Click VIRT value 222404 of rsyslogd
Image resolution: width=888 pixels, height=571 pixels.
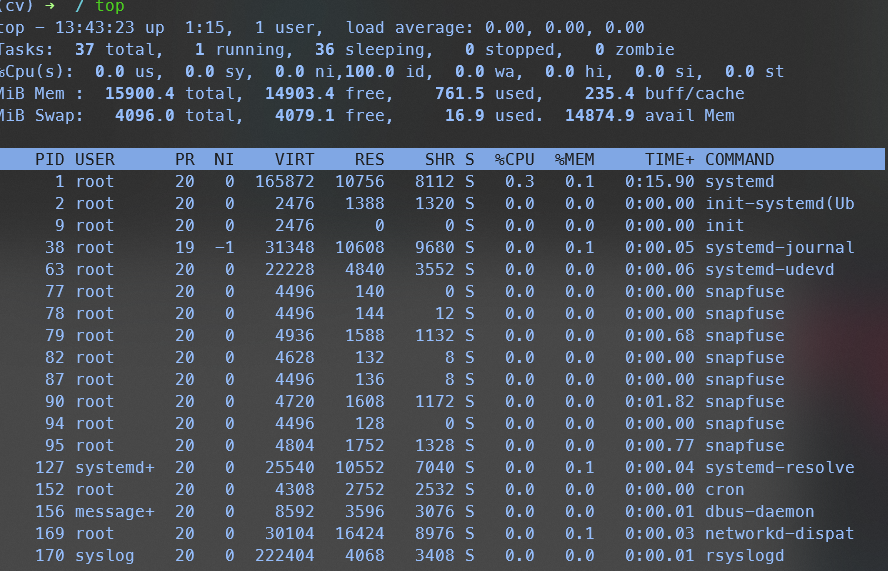285,557
